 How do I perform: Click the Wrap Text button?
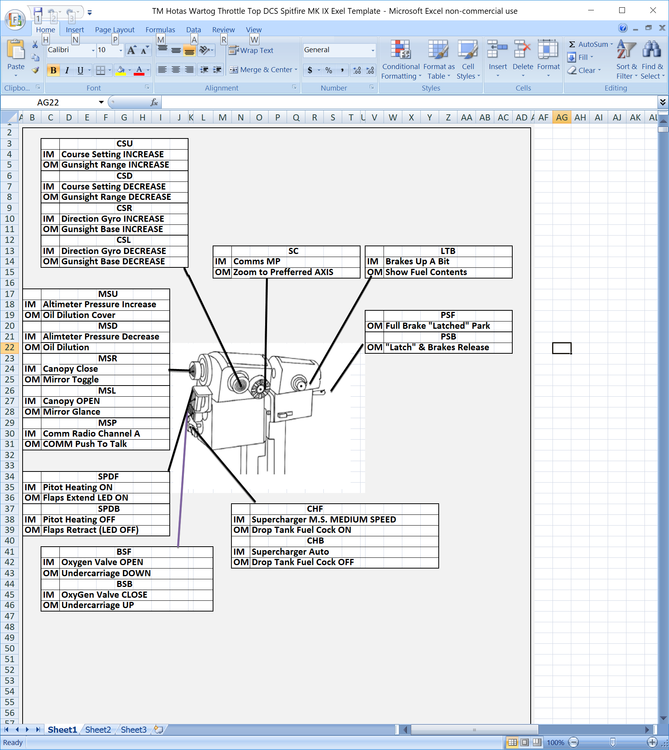tap(251, 50)
